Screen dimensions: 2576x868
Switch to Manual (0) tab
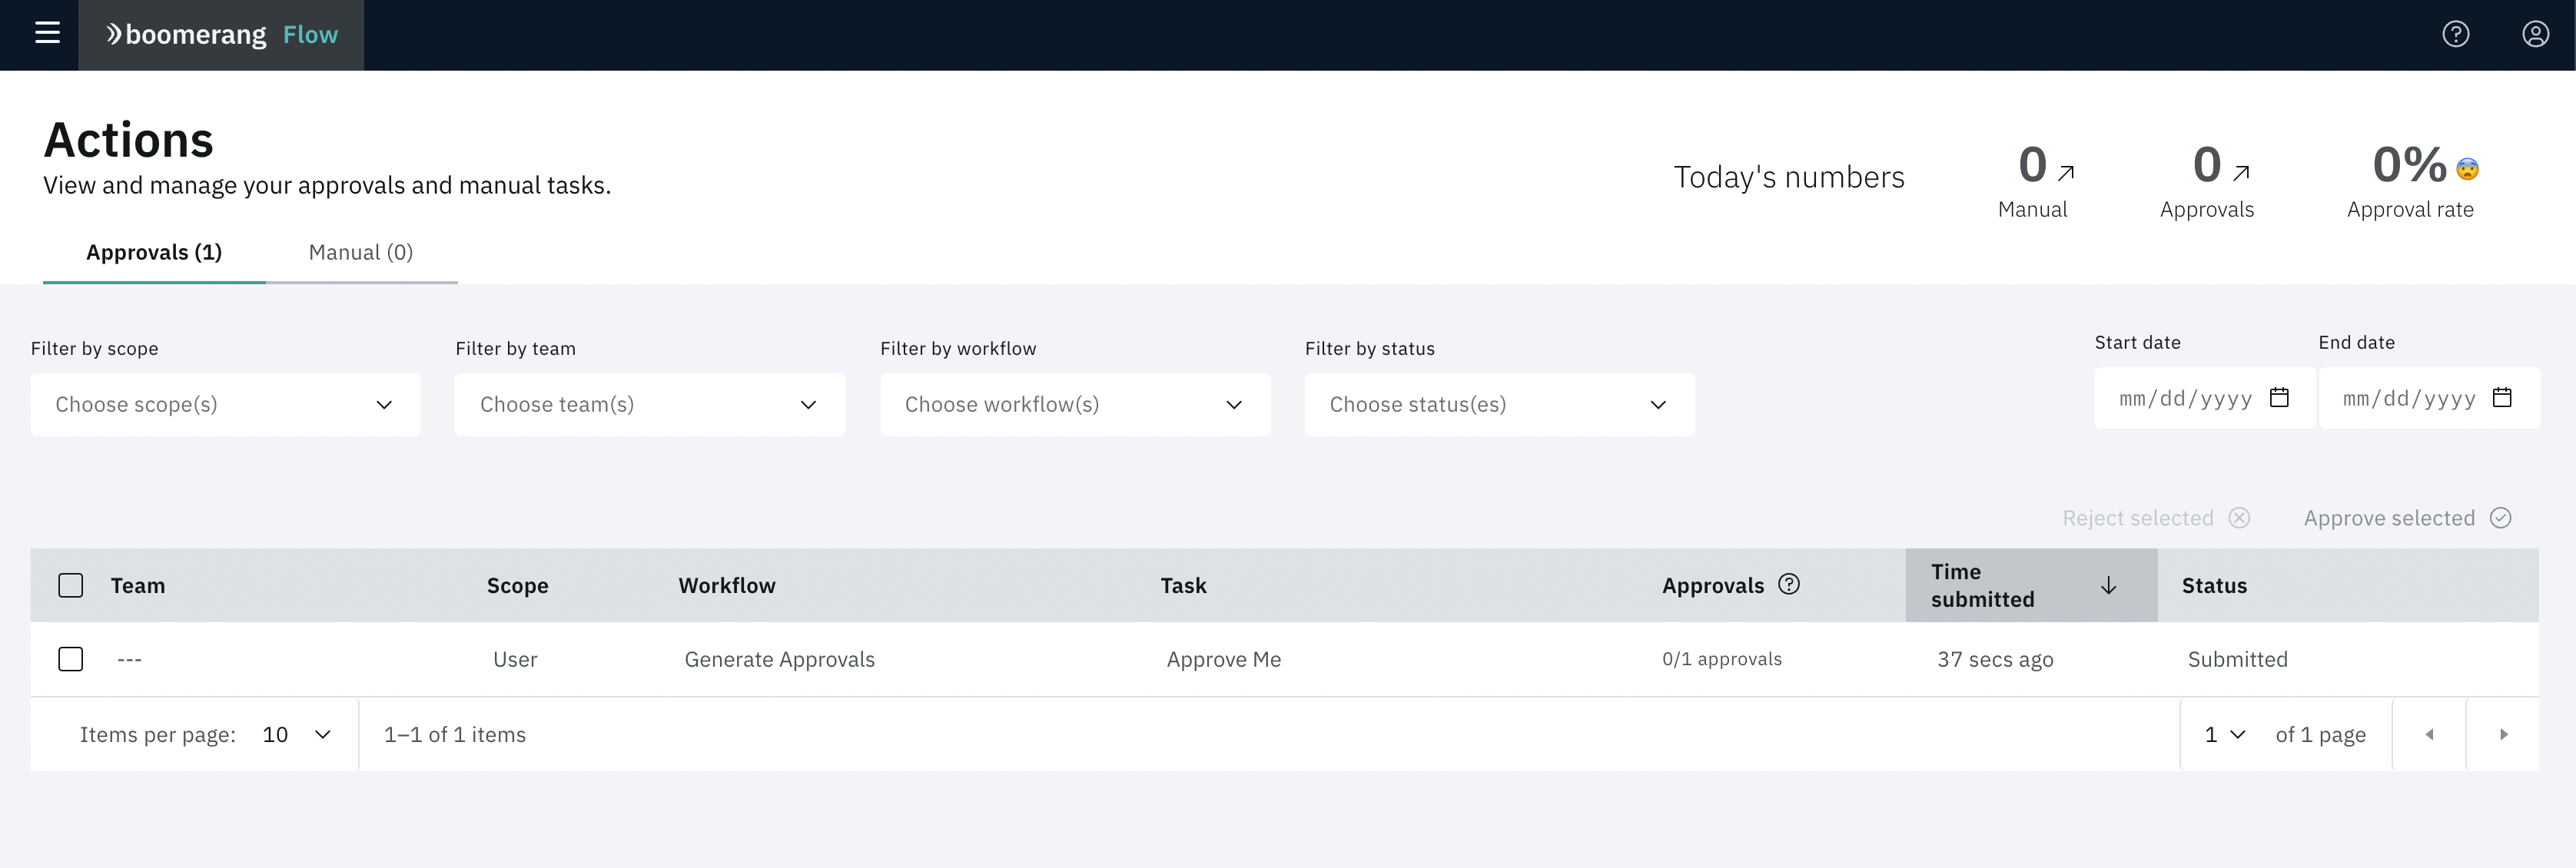(x=360, y=252)
